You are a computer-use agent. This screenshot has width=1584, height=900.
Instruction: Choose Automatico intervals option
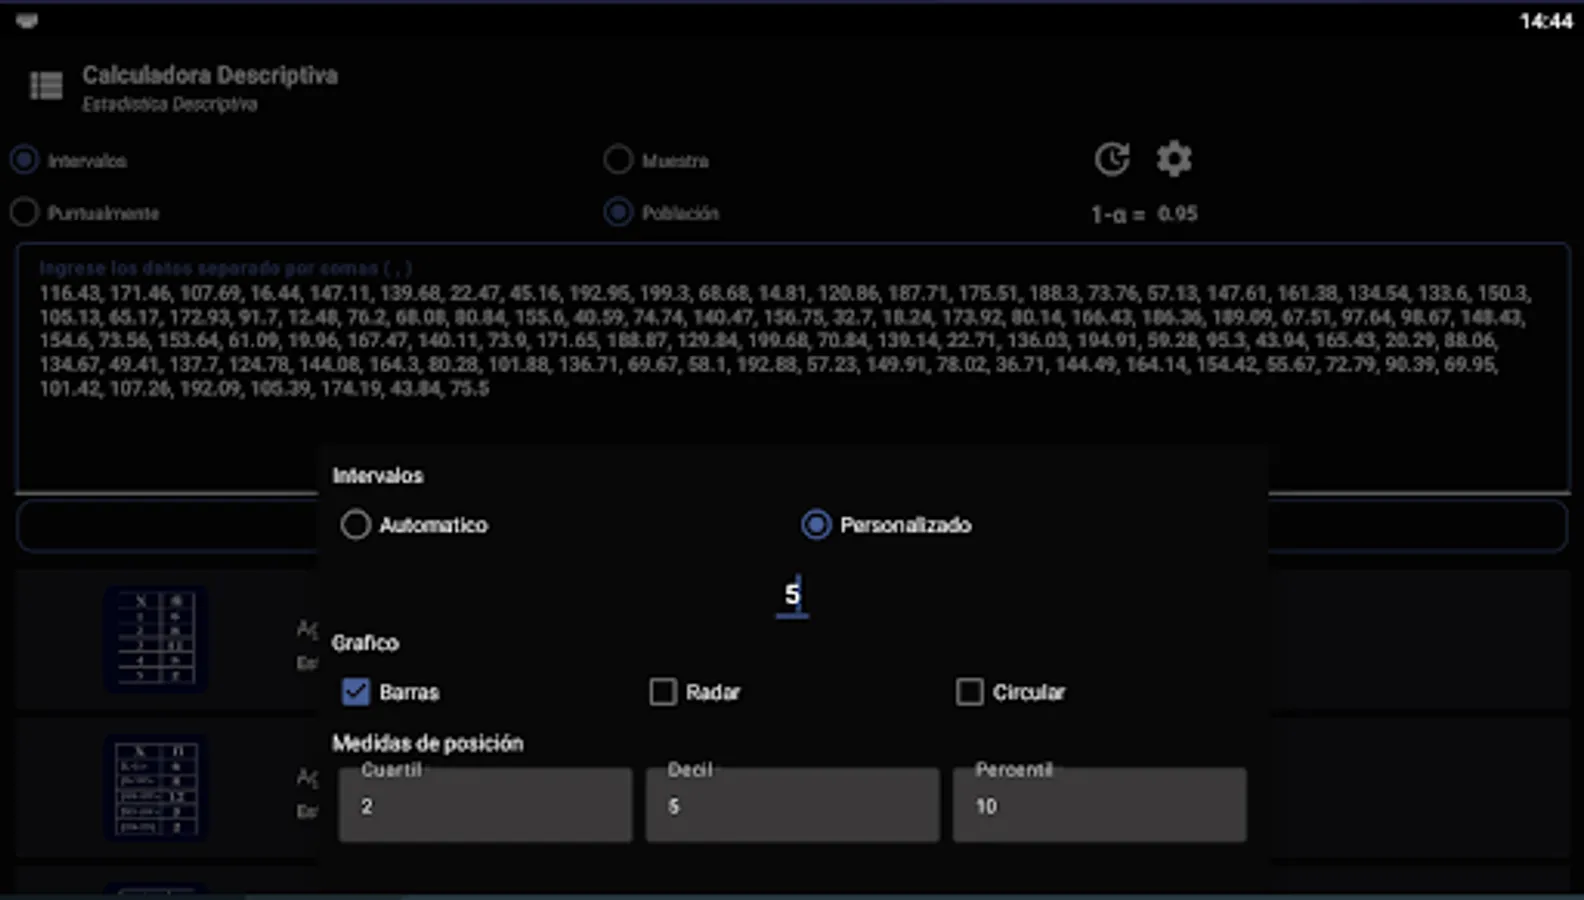[x=356, y=525]
